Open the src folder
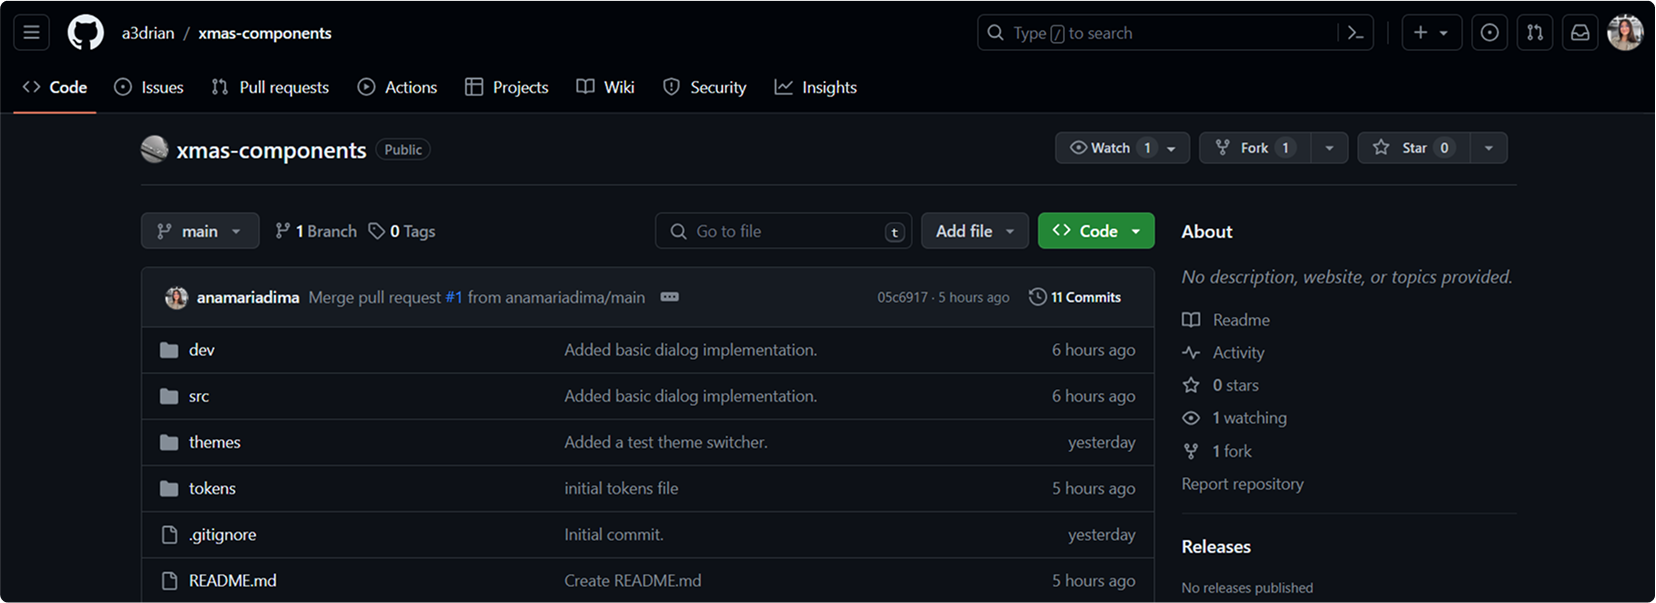This screenshot has width=1656, height=603. click(x=199, y=397)
